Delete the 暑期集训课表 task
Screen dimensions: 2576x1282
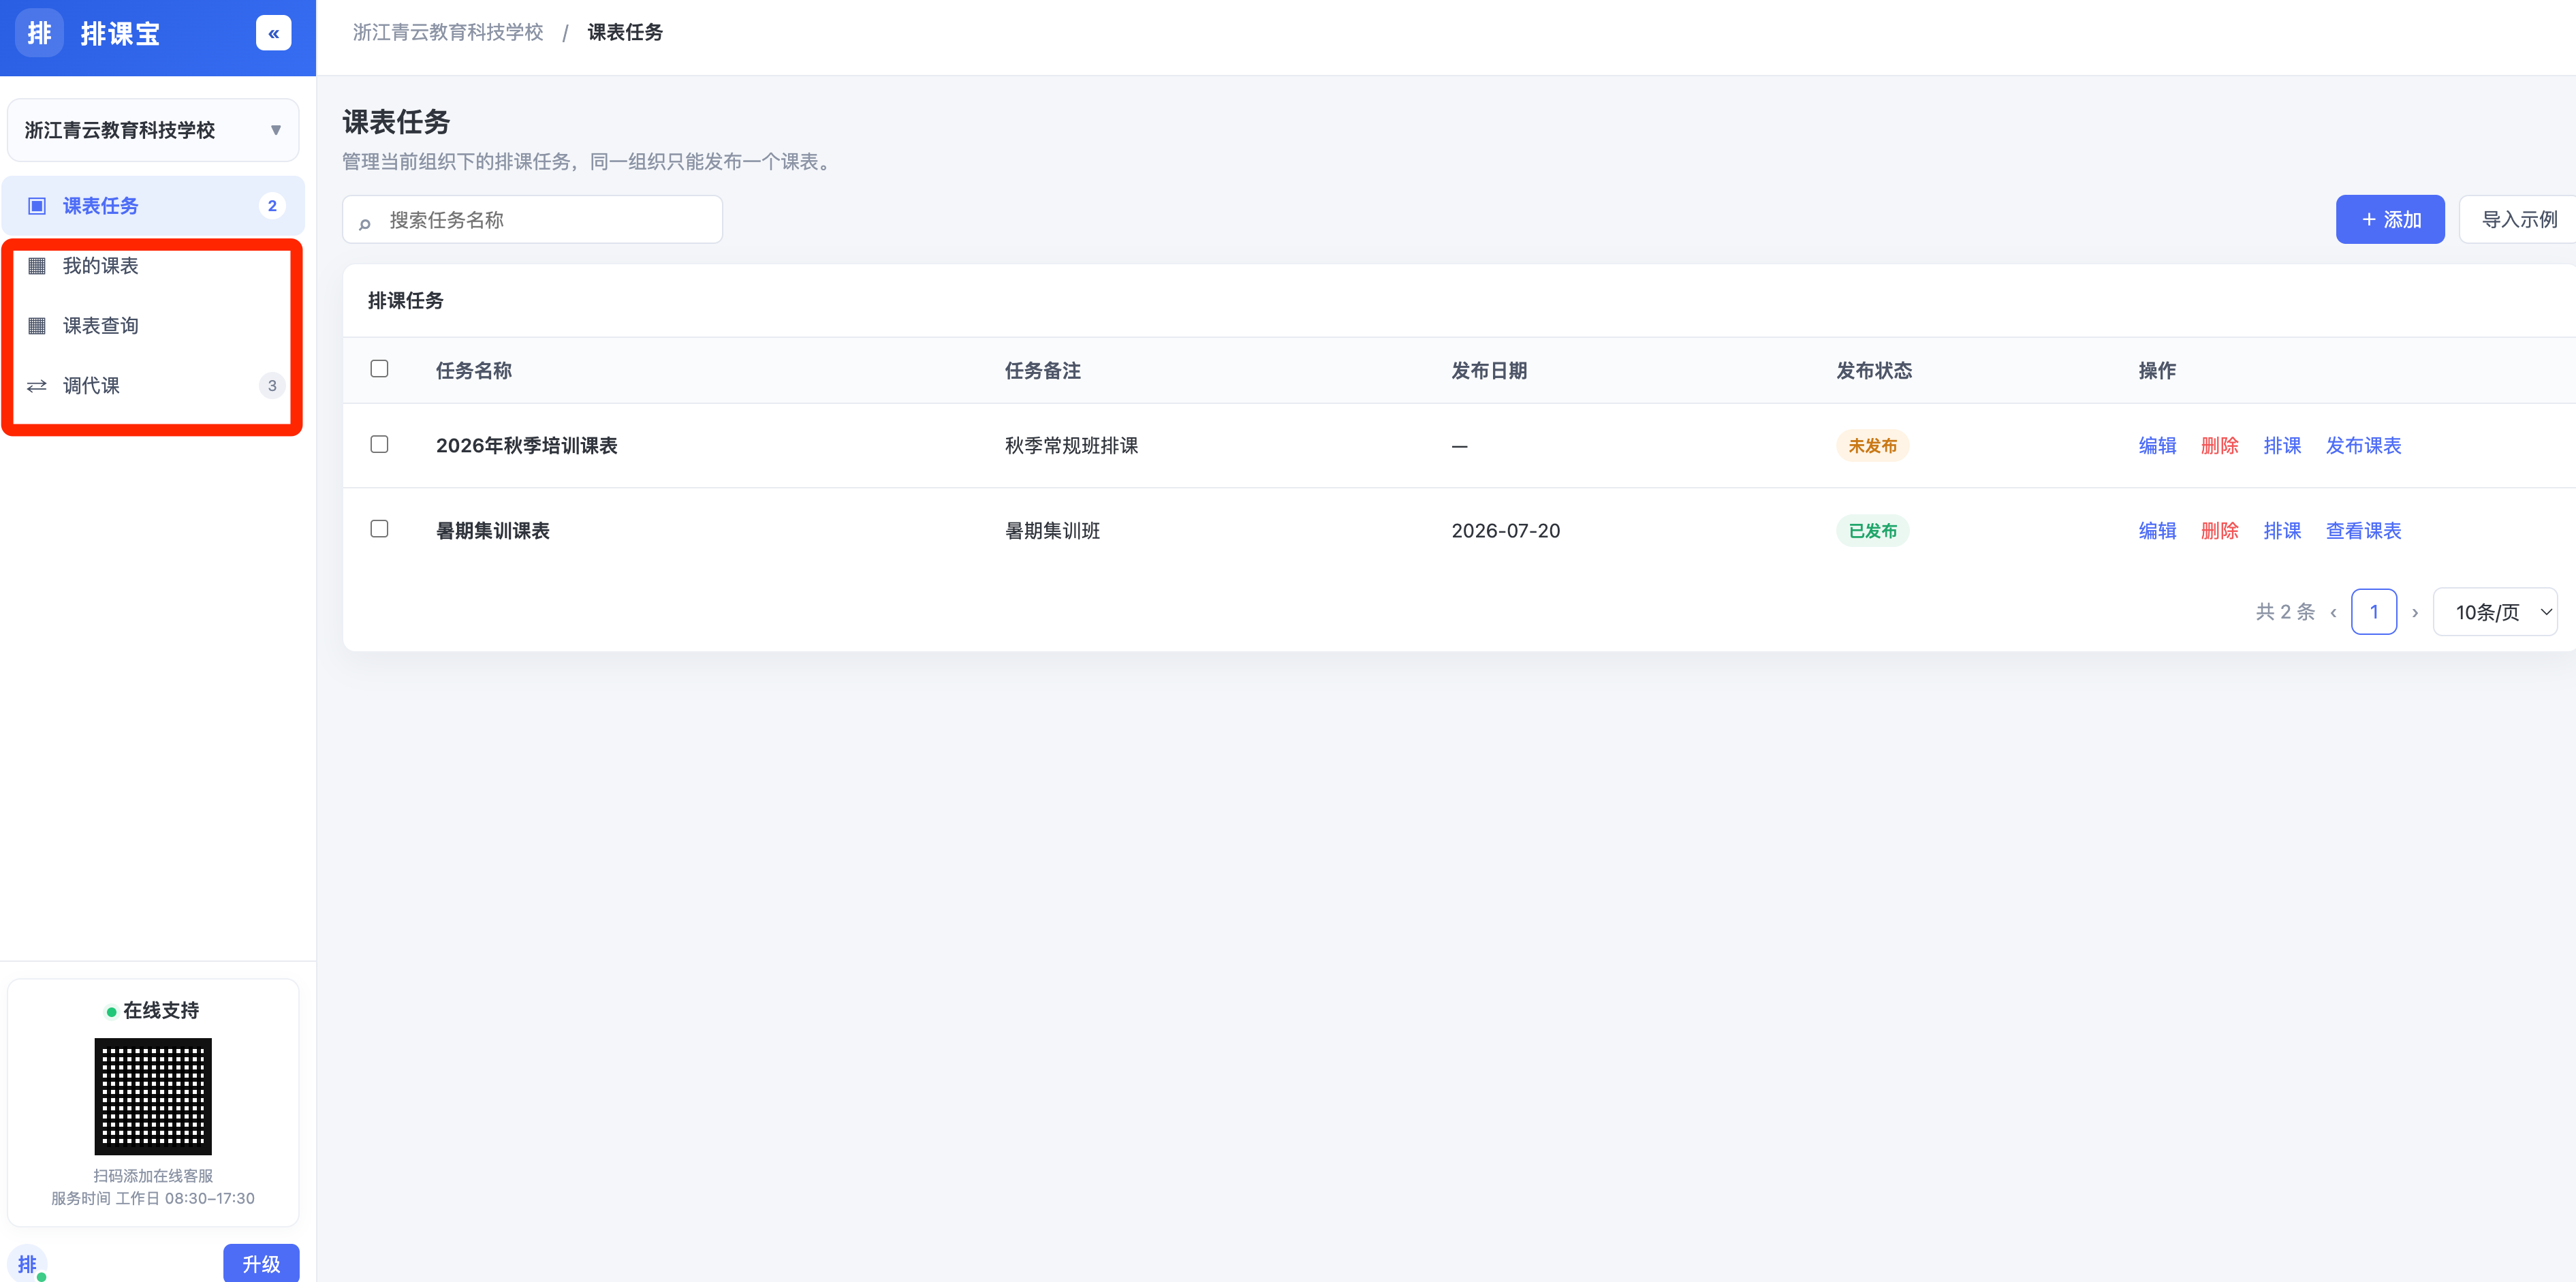click(2219, 531)
